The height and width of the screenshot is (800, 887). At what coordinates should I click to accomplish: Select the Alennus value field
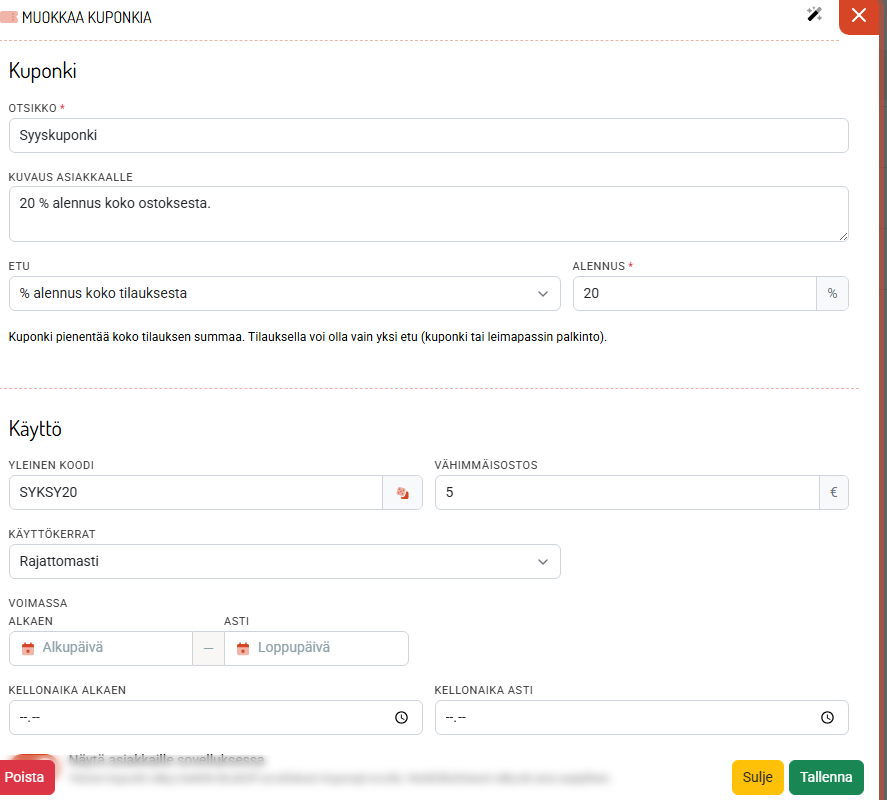(695, 293)
